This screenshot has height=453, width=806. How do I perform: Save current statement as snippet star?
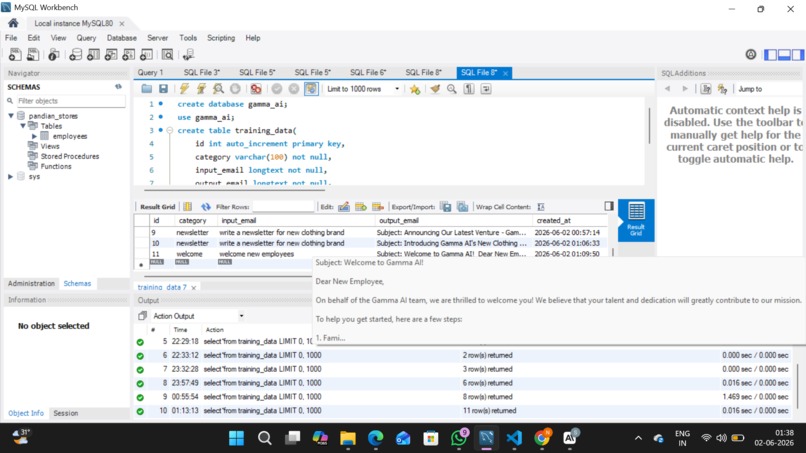(415, 89)
